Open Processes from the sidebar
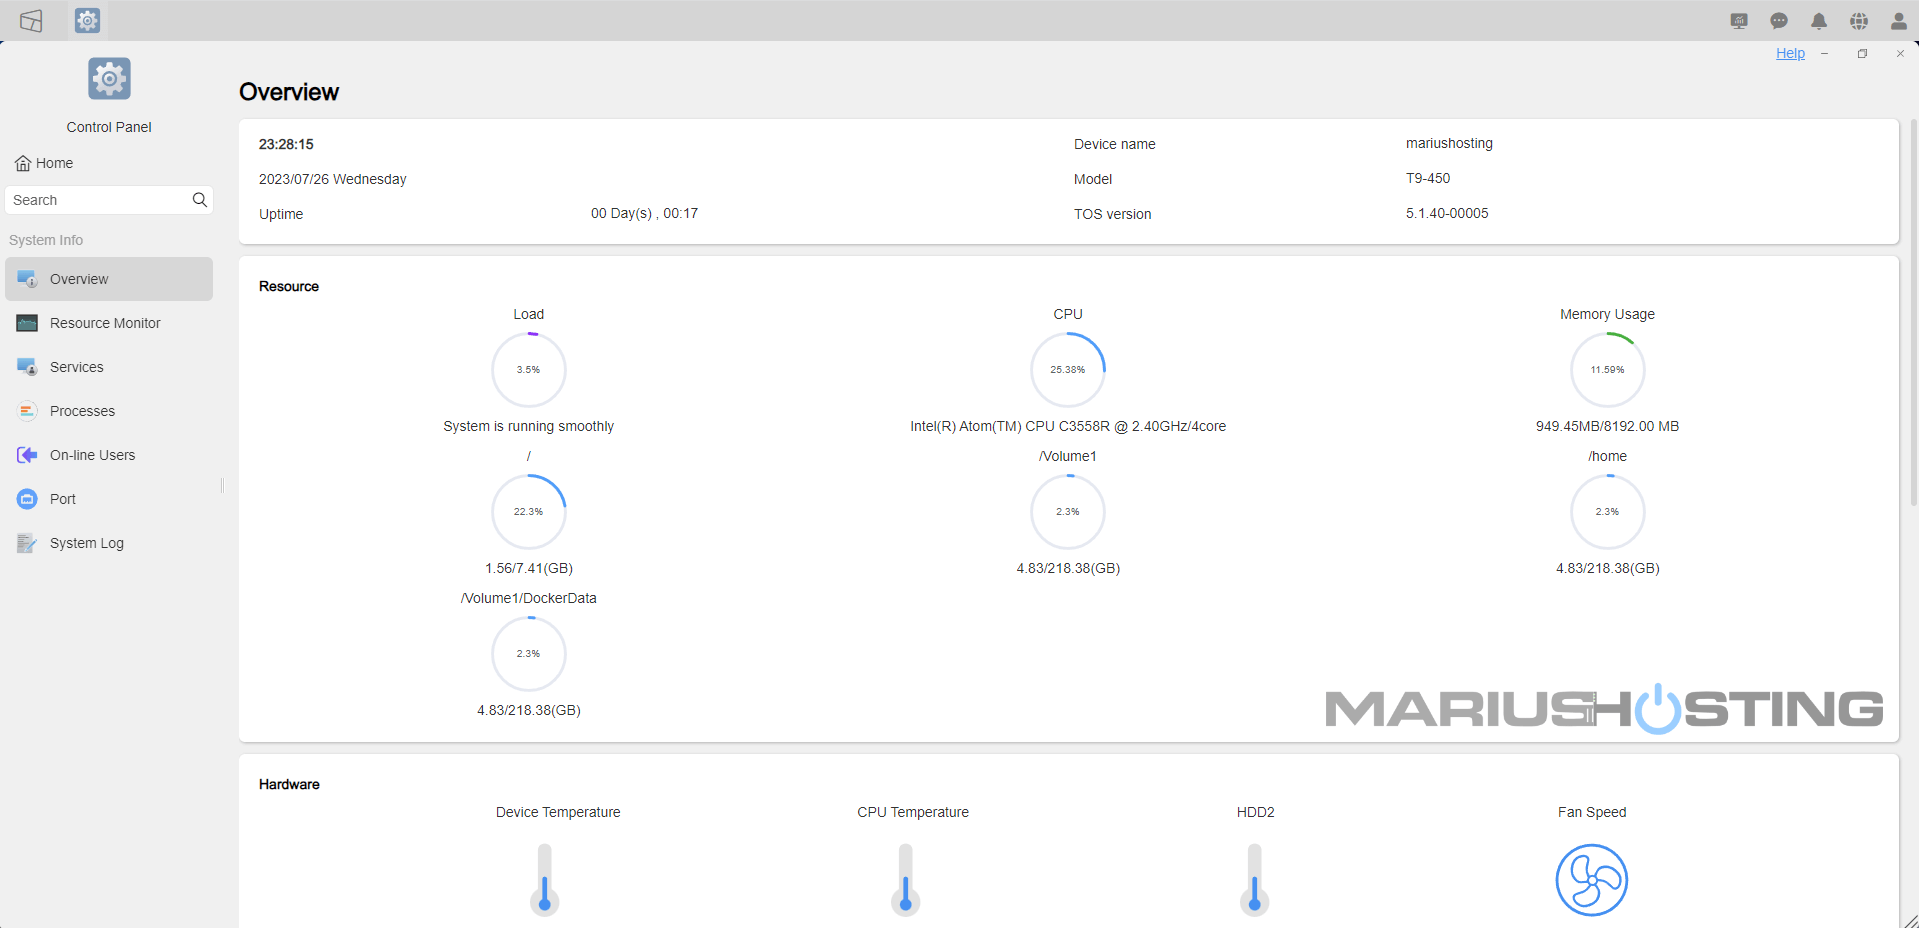 109,411
